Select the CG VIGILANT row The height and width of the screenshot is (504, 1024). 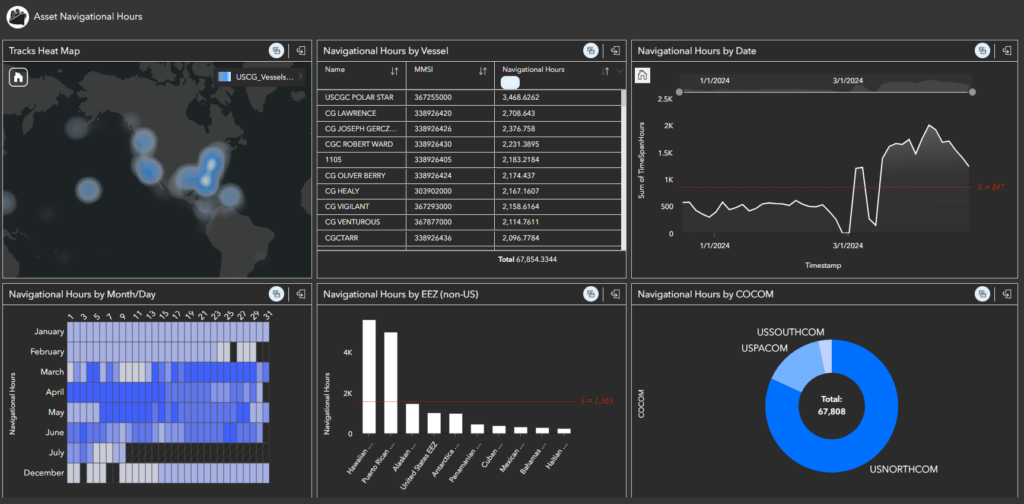[469, 206]
